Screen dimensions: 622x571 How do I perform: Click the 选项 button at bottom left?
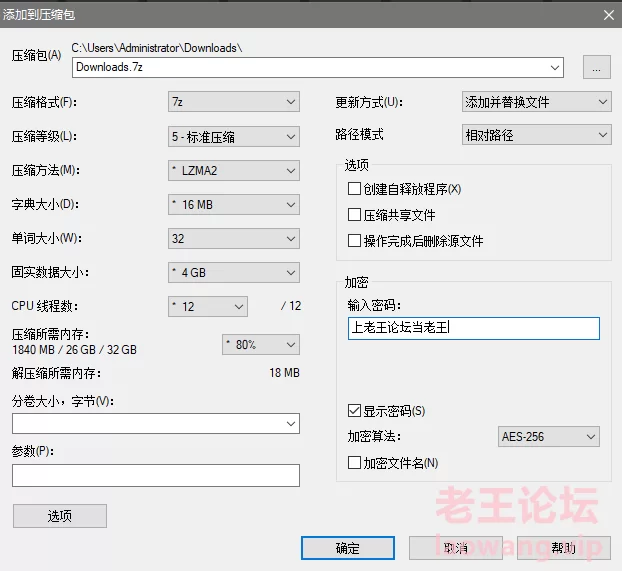click(x=60, y=516)
